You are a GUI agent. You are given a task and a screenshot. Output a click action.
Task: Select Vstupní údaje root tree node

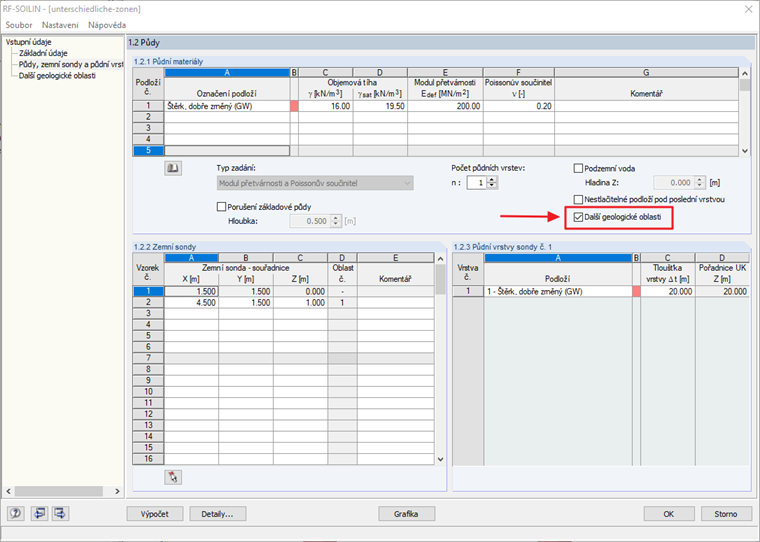click(29, 42)
